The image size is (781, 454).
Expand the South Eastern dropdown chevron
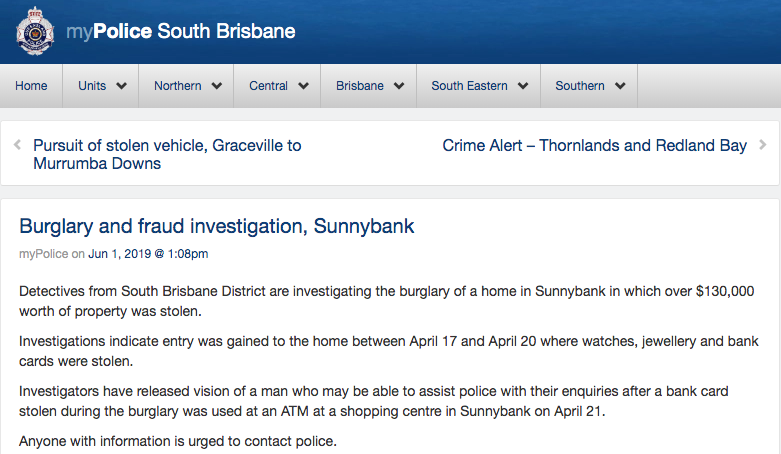[x=522, y=86]
